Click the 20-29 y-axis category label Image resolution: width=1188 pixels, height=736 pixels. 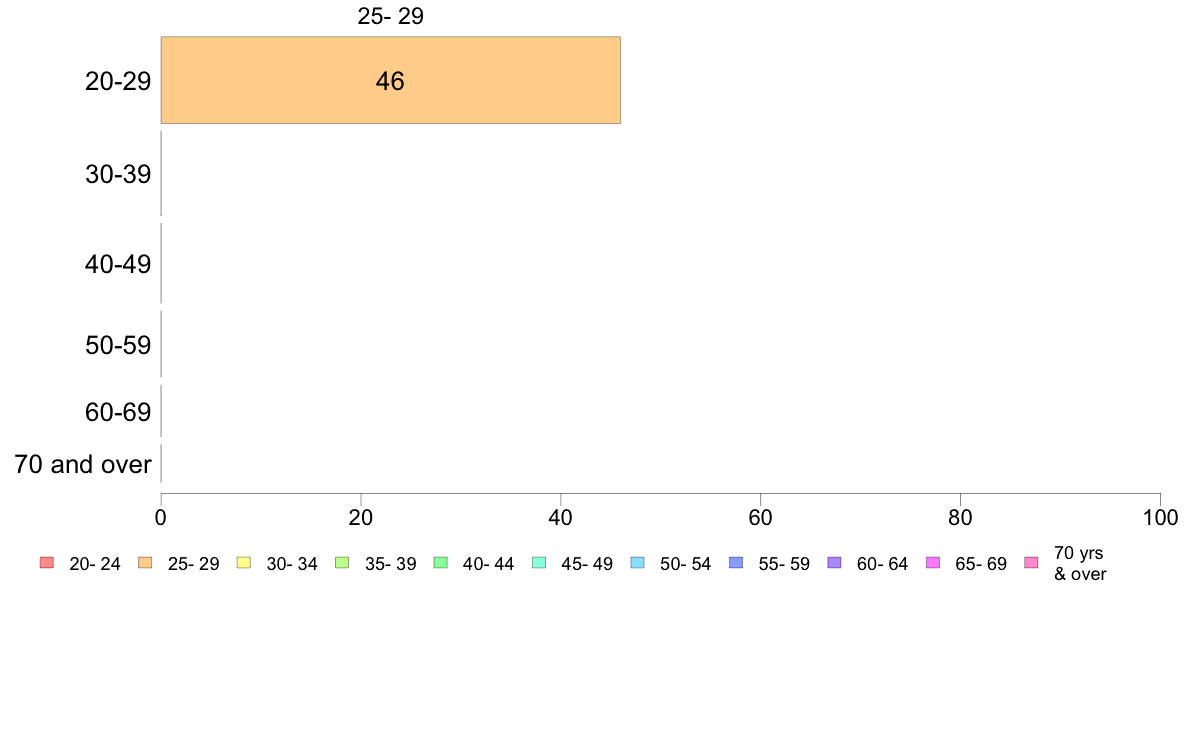(118, 81)
